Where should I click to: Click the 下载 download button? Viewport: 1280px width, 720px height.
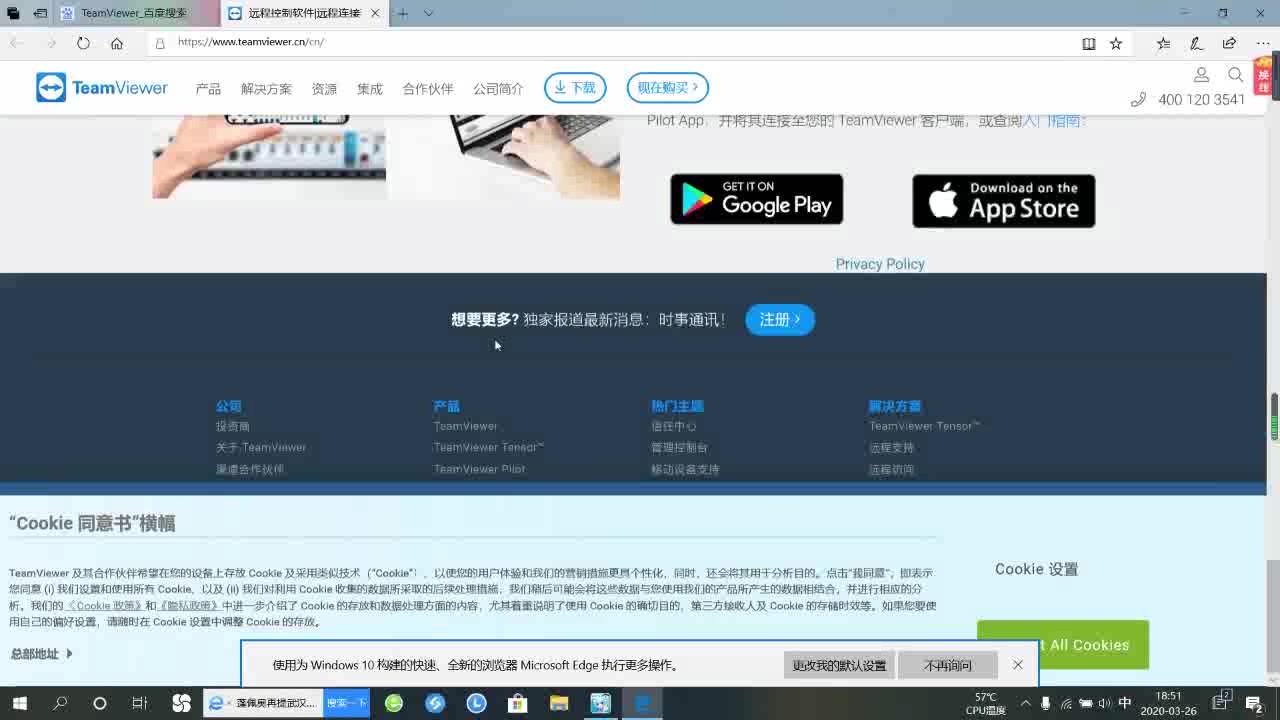click(x=575, y=87)
